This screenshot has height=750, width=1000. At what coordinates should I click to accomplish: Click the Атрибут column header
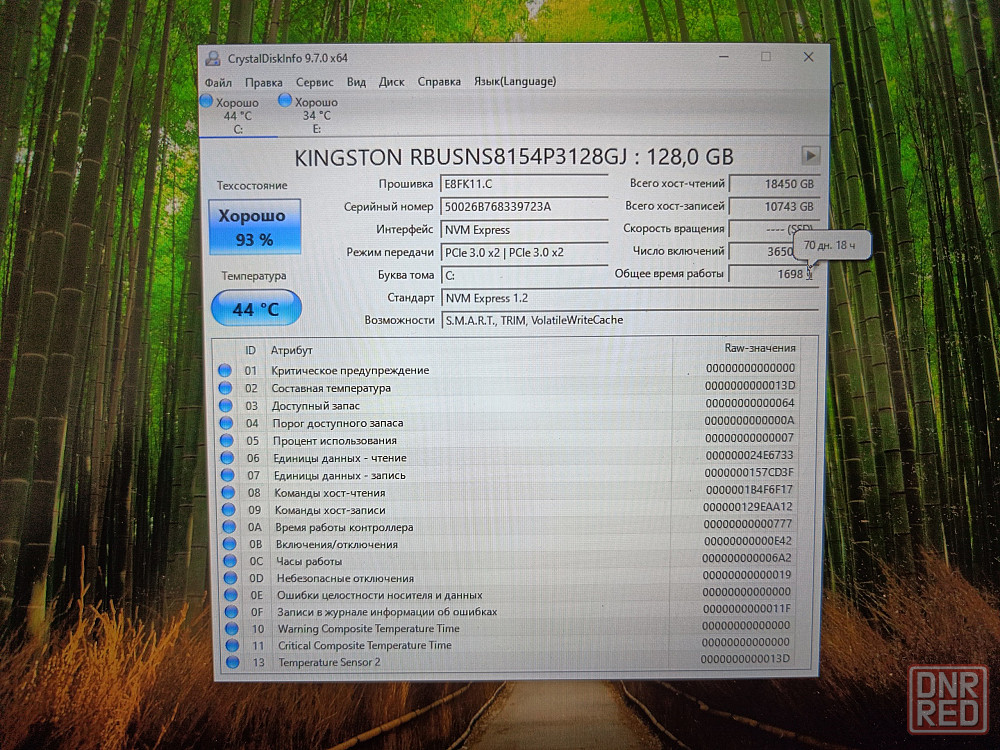tap(291, 350)
